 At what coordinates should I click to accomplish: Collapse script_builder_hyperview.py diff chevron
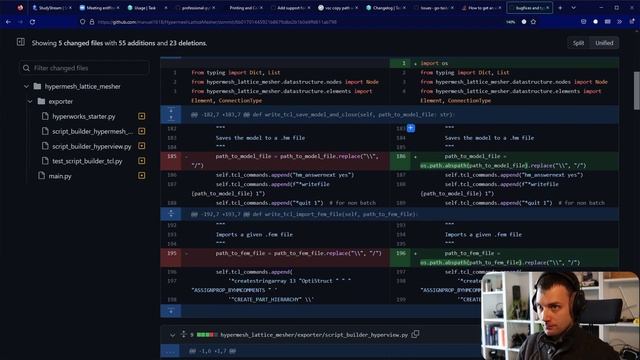pyautogui.click(x=172, y=335)
